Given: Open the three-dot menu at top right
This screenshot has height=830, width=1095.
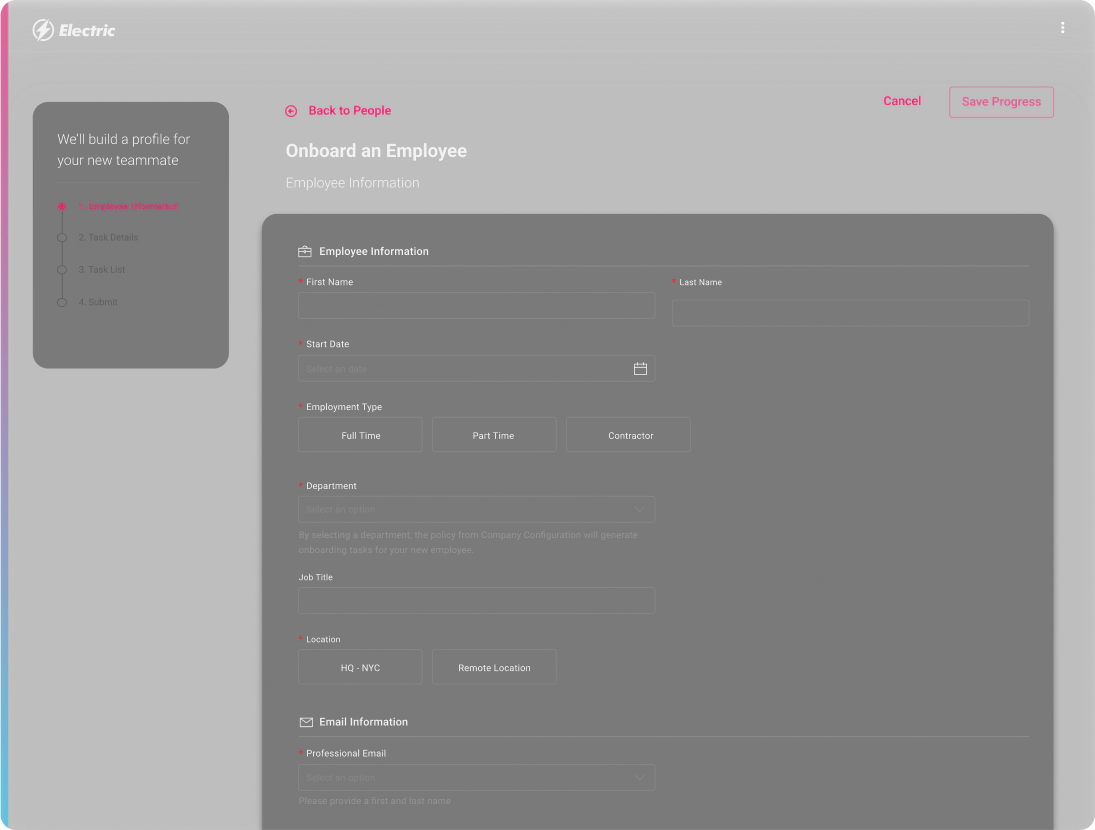Looking at the screenshot, I should click(x=1062, y=27).
